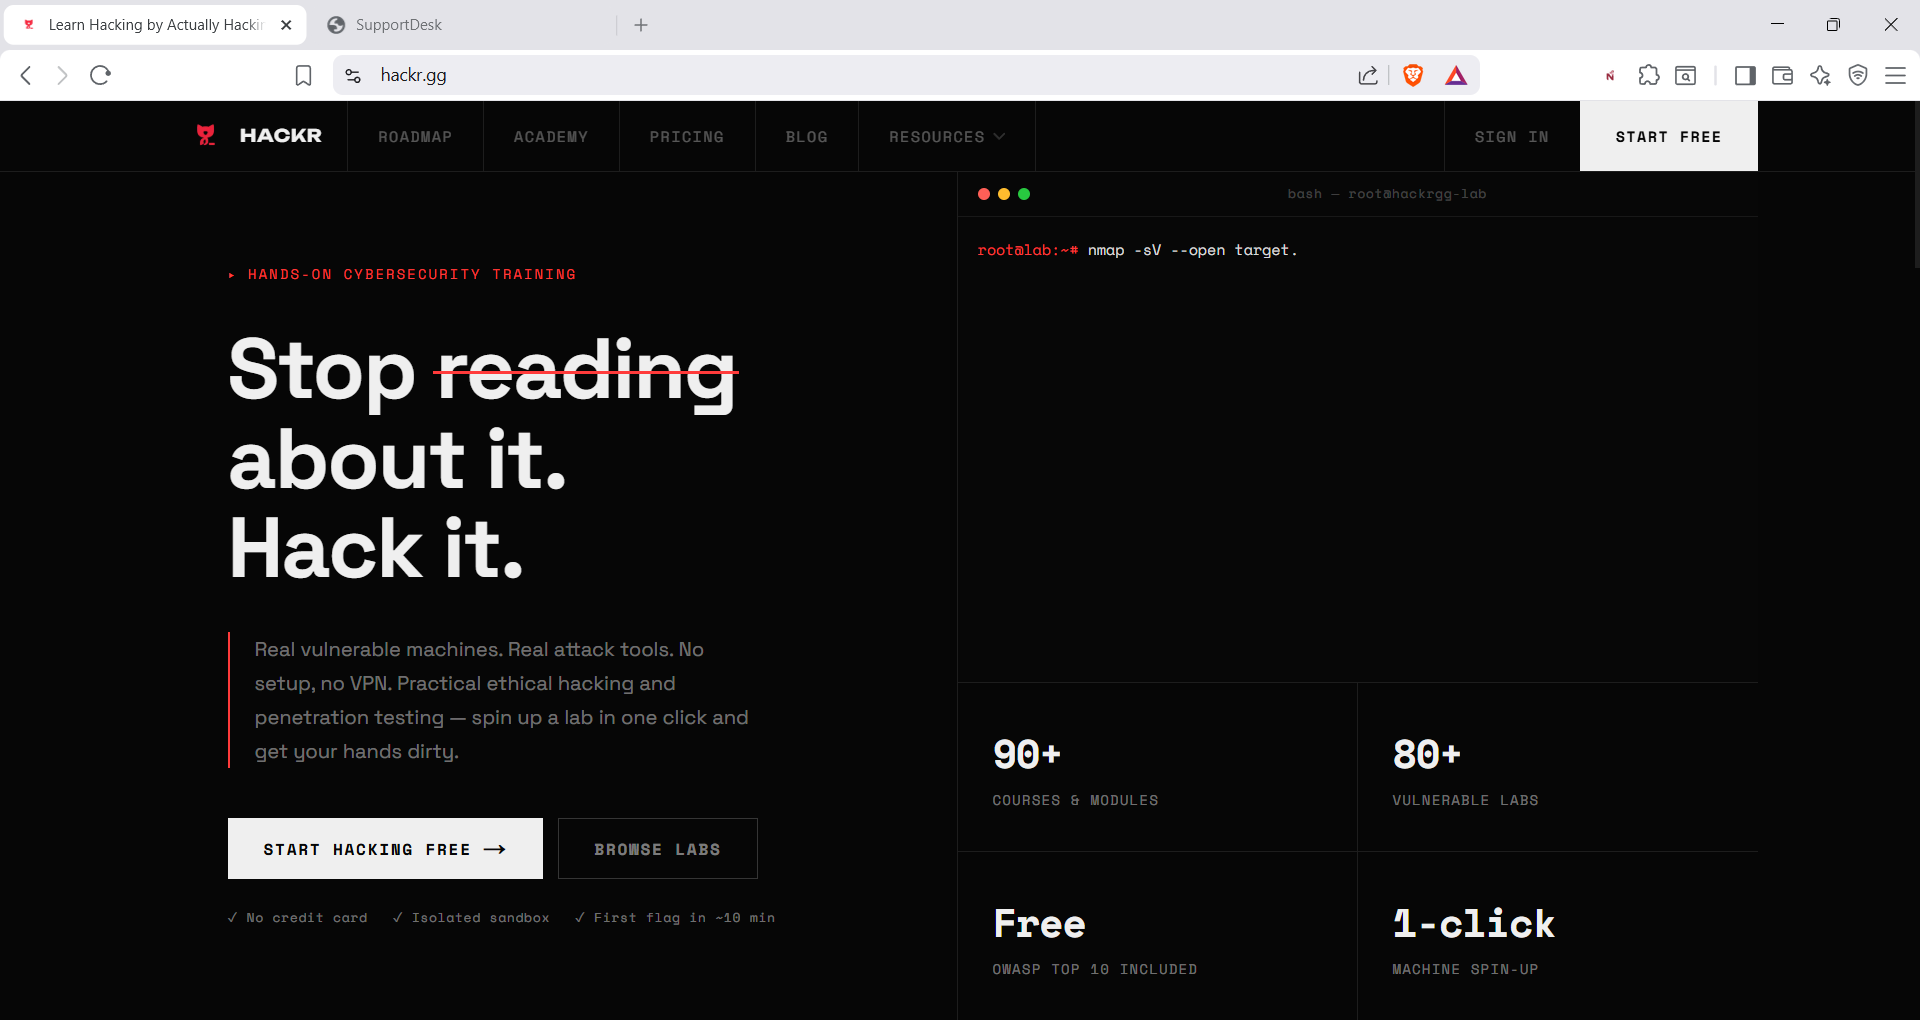Click the Sign In link

[x=1512, y=137]
